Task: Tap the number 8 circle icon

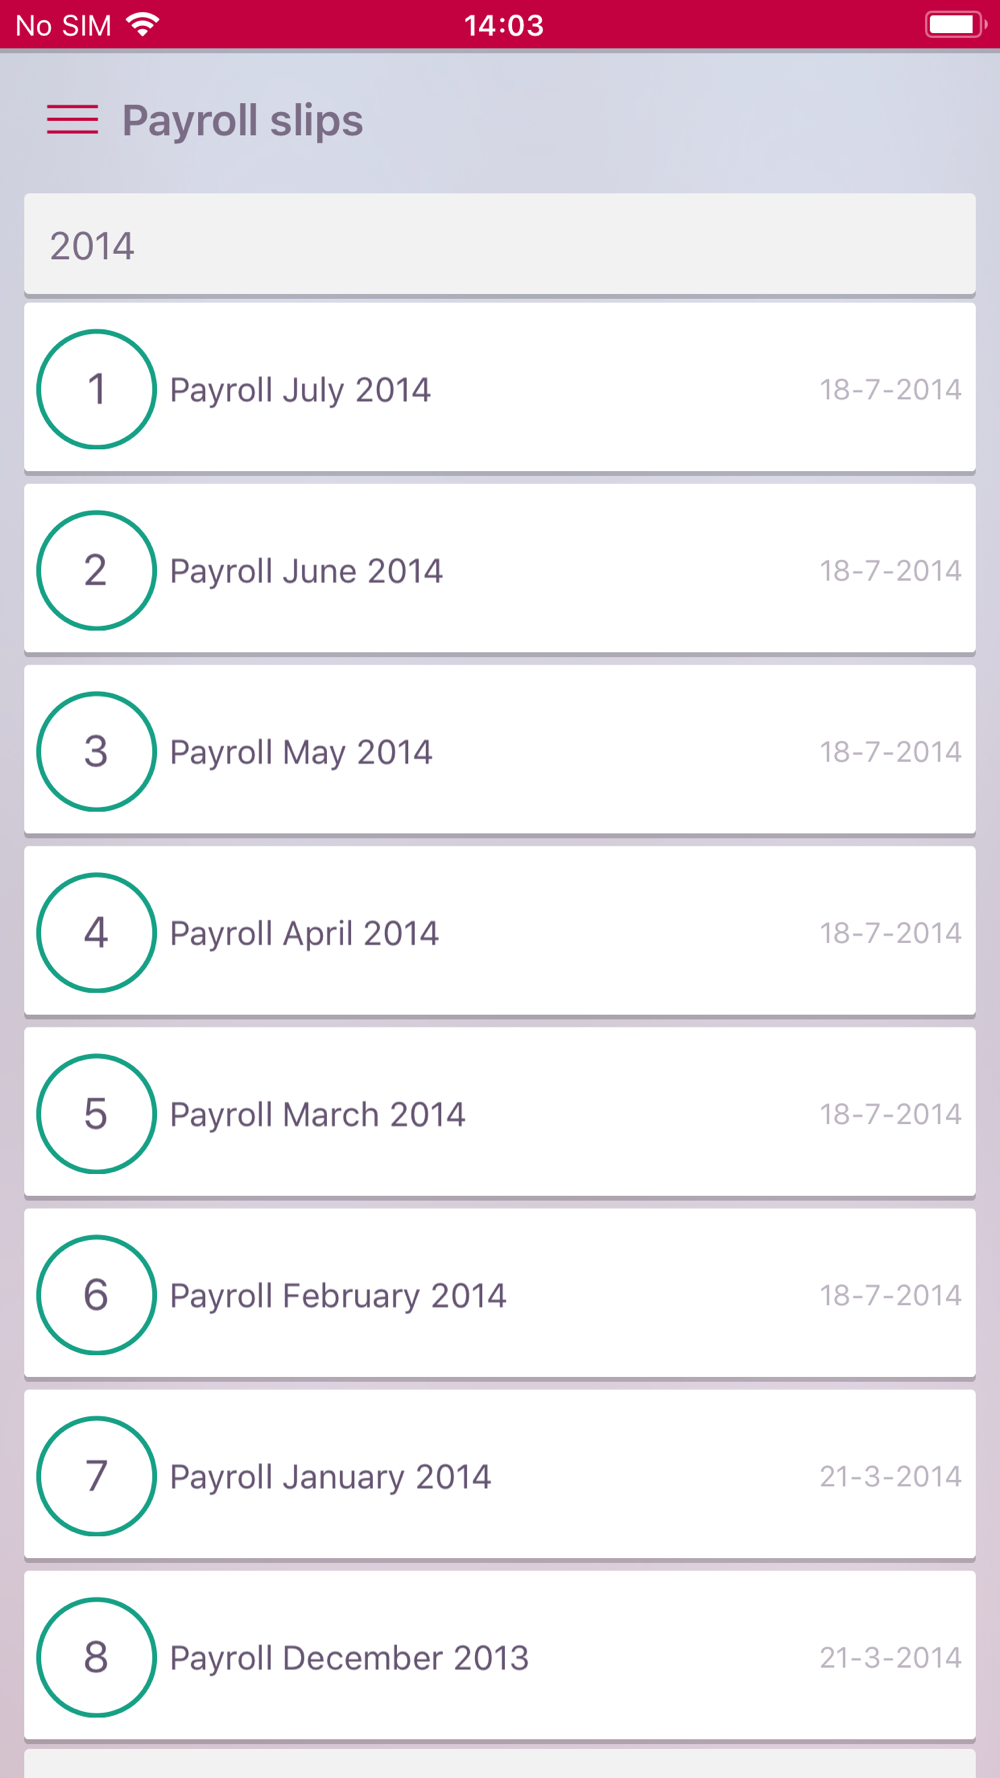Action: click(96, 1656)
